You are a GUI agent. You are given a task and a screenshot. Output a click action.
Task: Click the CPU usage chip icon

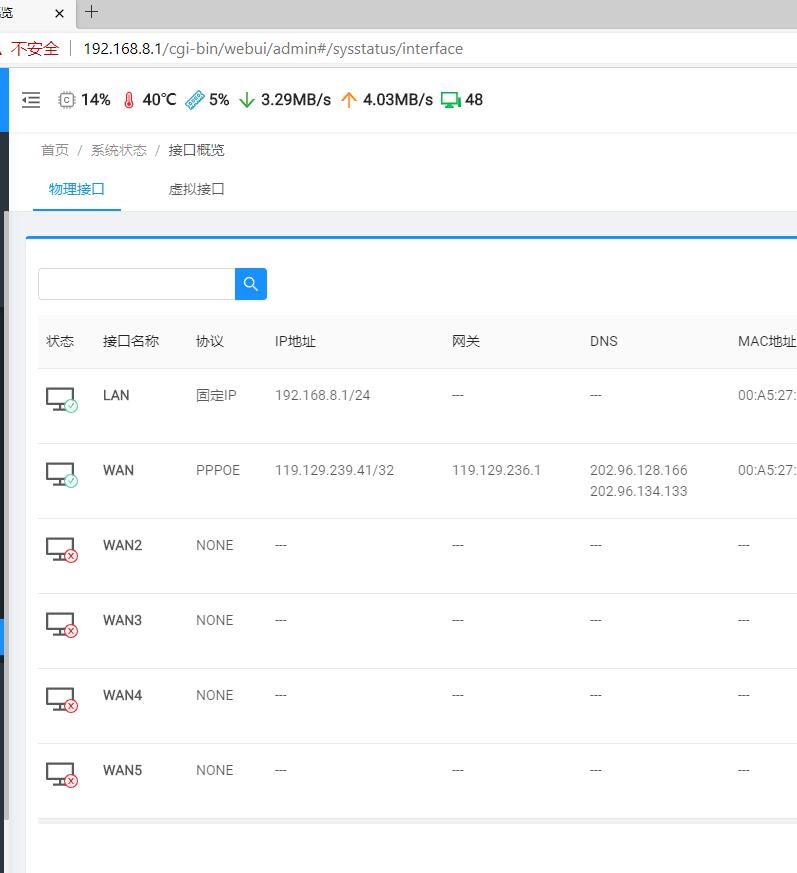67,100
